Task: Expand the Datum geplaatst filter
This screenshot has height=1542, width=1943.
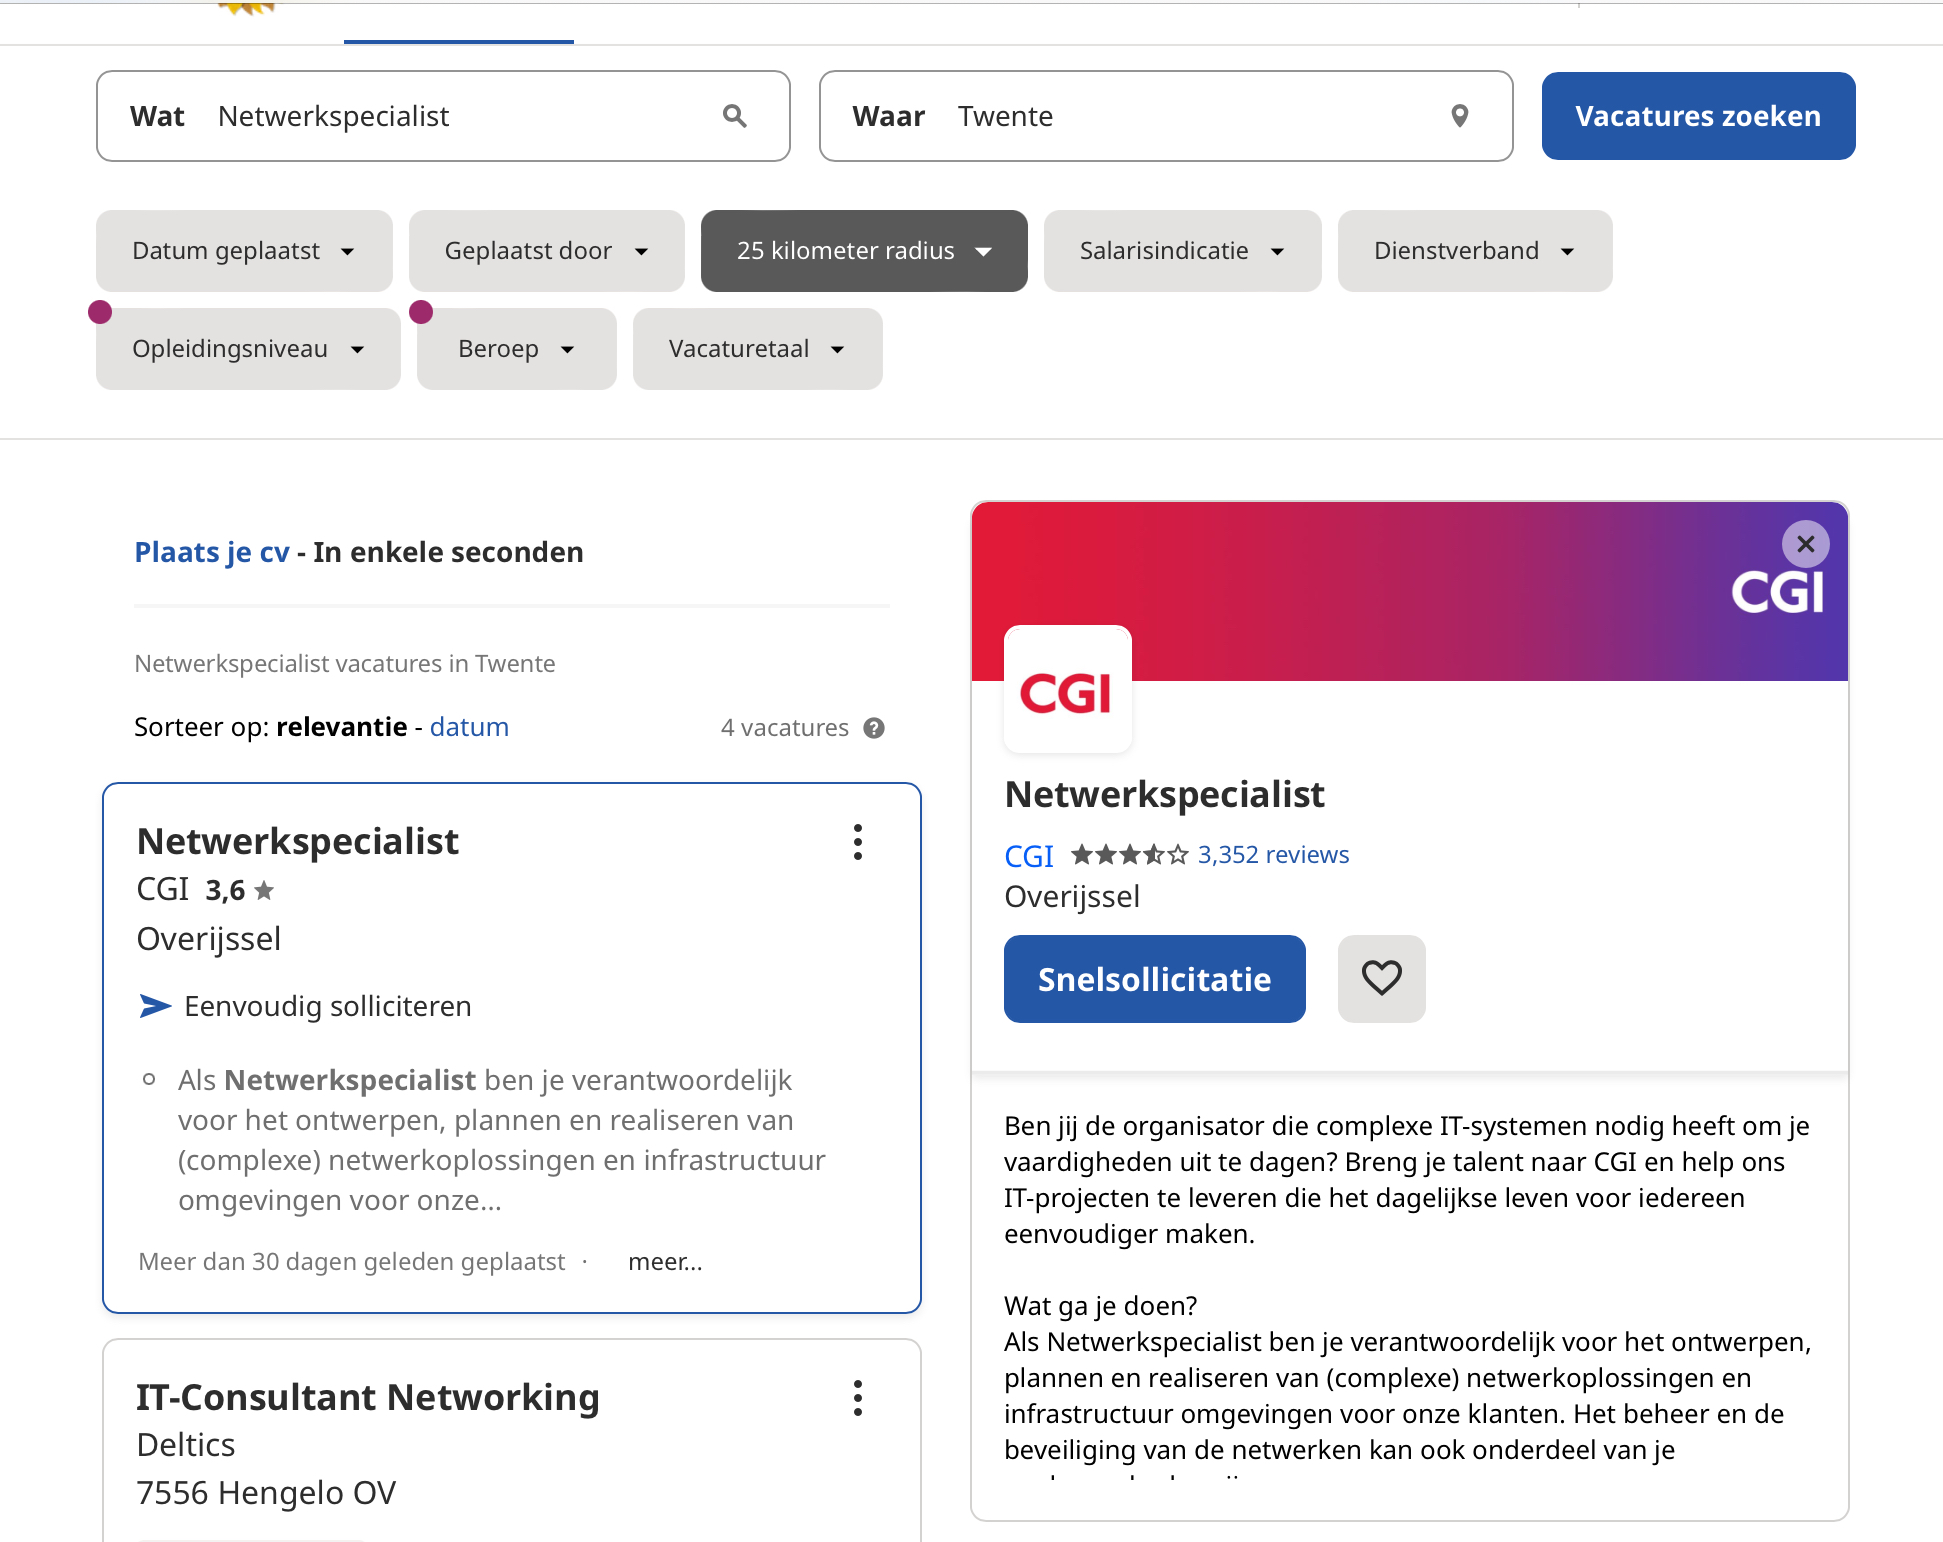Action: pos(244,251)
